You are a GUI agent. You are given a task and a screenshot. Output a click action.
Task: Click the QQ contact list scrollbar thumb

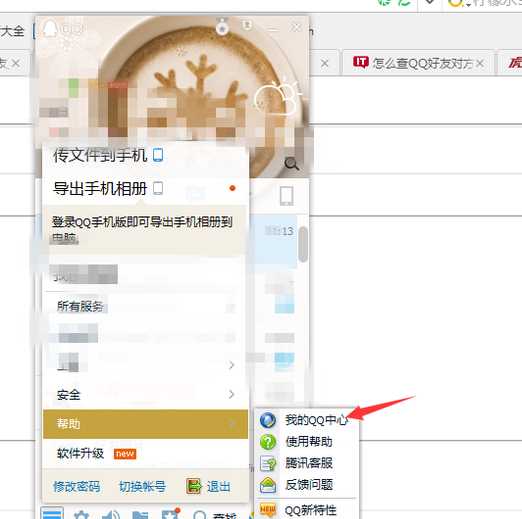pyautogui.click(x=303, y=244)
